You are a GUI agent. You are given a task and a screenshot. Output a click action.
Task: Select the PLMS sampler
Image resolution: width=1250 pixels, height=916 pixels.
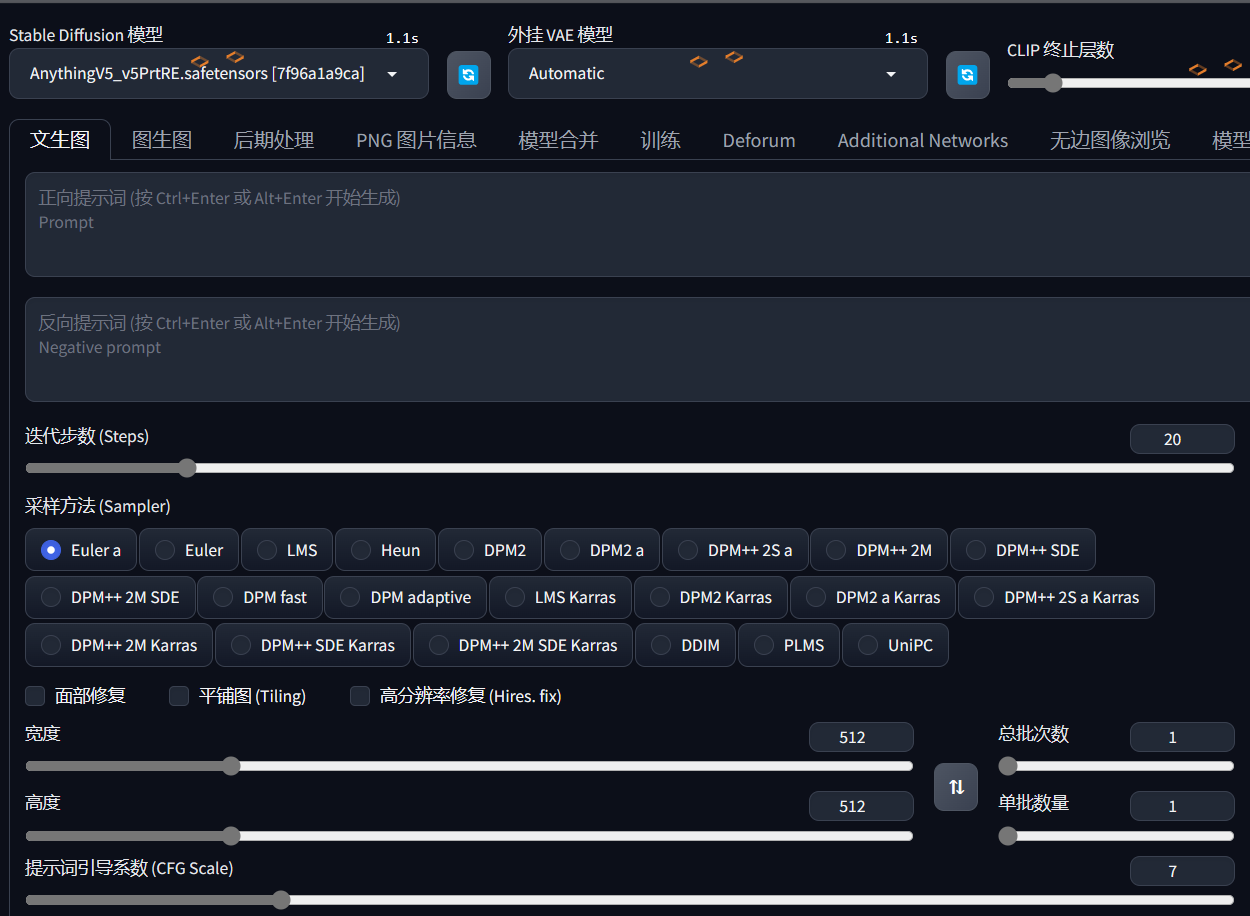tap(789, 645)
